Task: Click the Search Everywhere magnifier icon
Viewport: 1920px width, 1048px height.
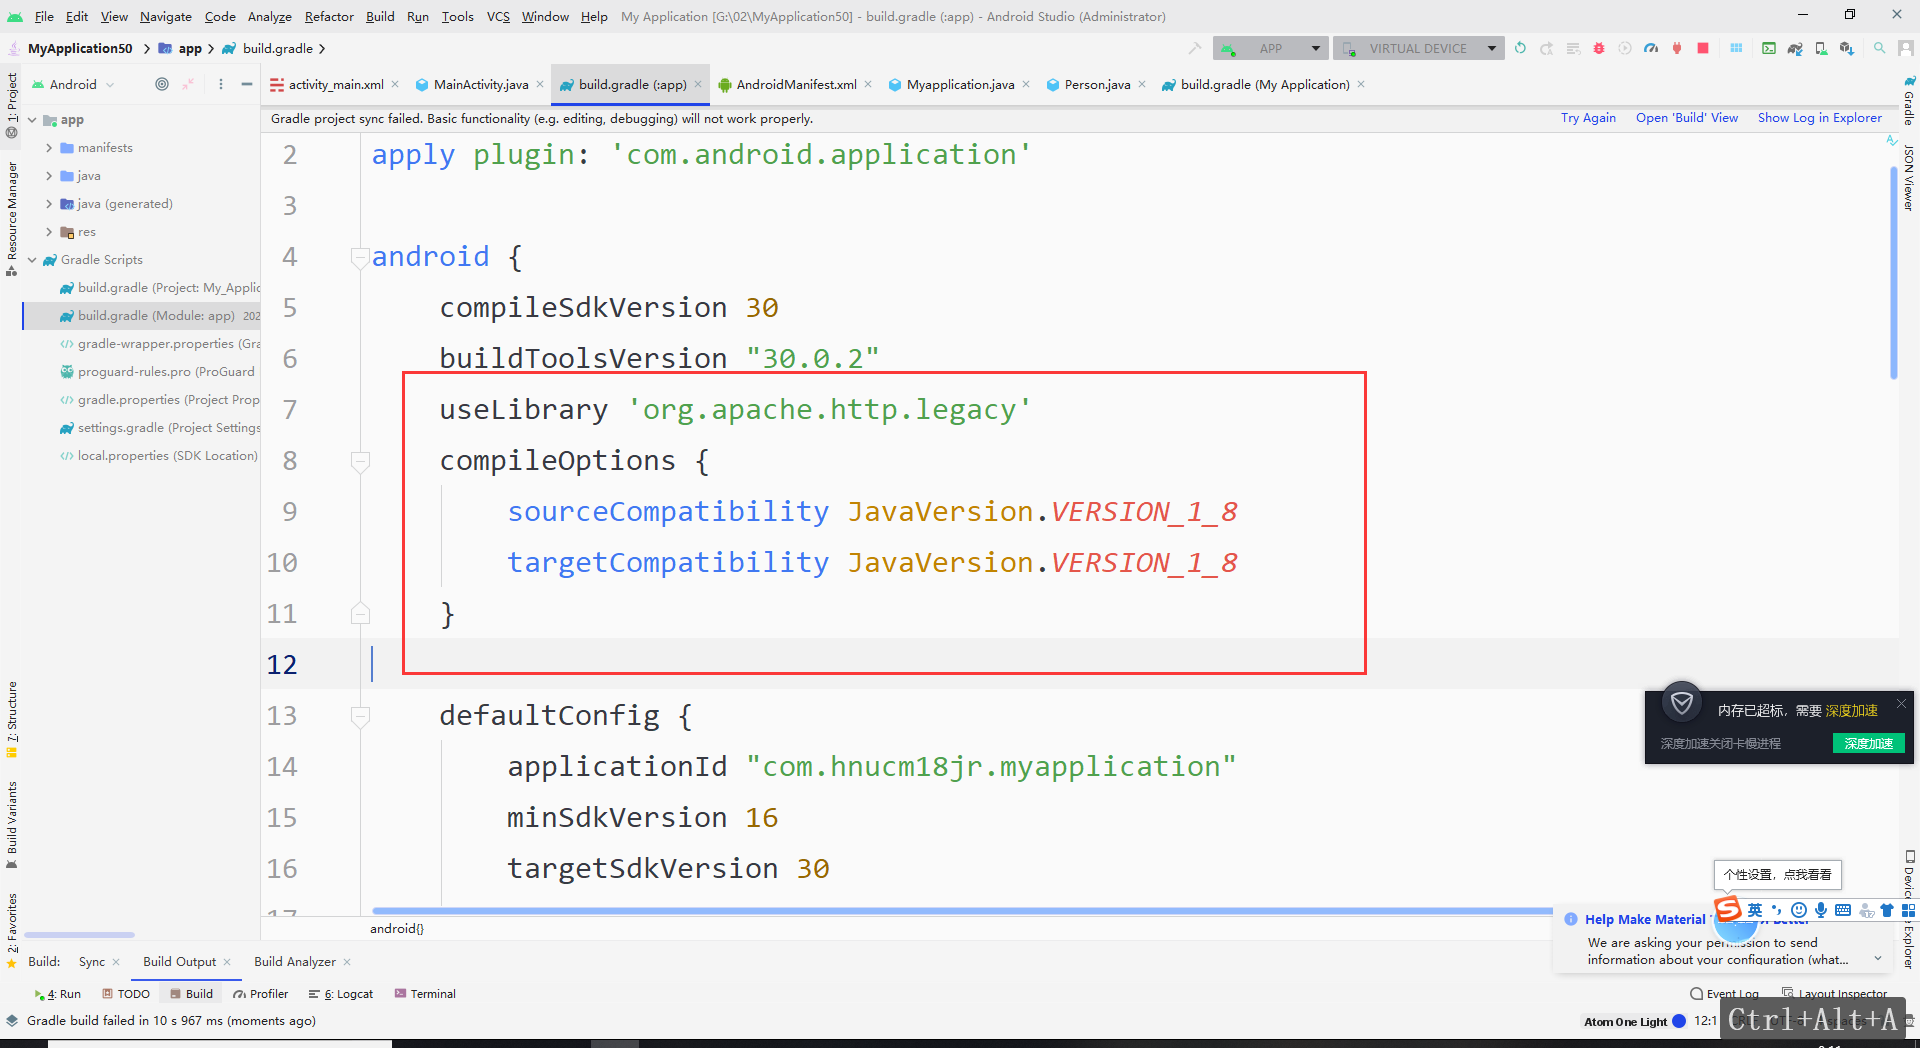Action: coord(1880,48)
